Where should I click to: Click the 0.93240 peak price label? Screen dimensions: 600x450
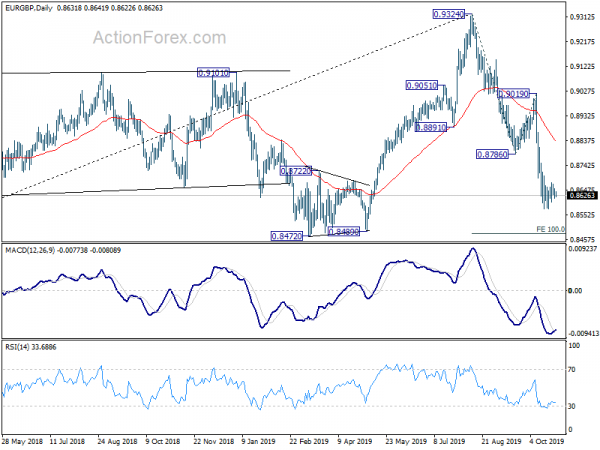(x=448, y=15)
